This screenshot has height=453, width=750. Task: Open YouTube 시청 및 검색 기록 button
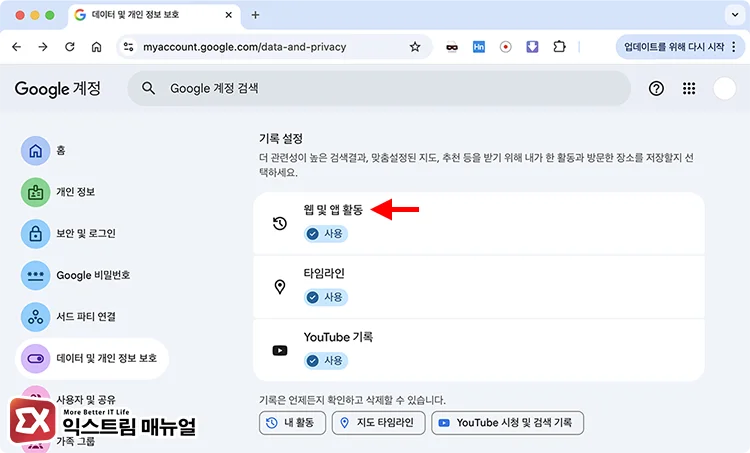[507, 423]
